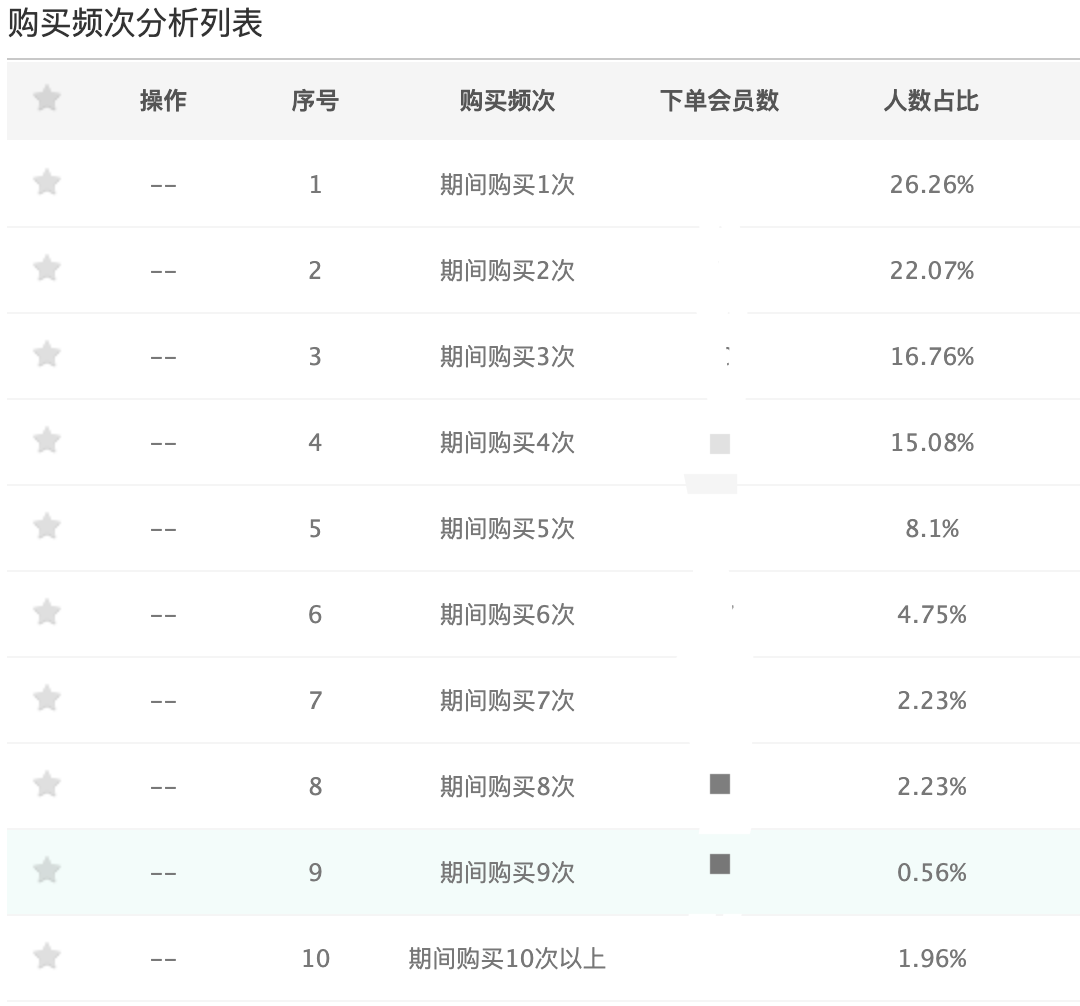The image size is (1080, 1006).
Task: Select the 期间购买9次 cell
Action: (507, 872)
